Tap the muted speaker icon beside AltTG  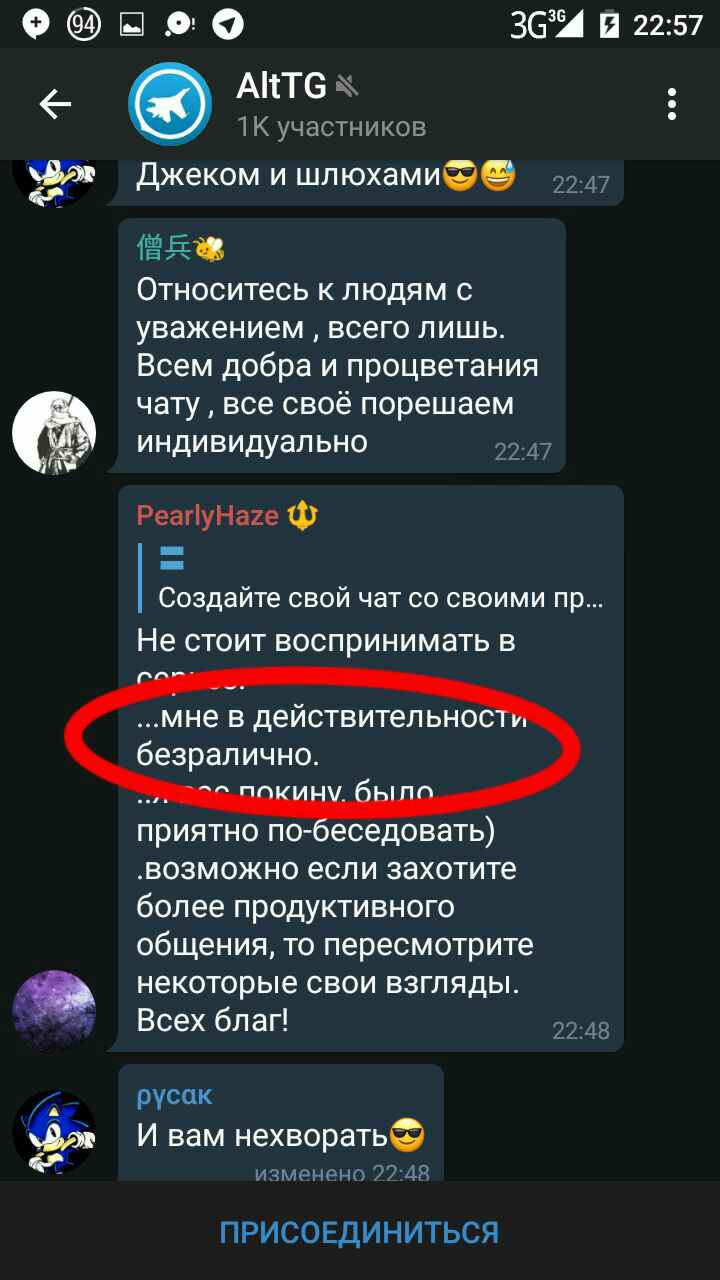pos(347,87)
